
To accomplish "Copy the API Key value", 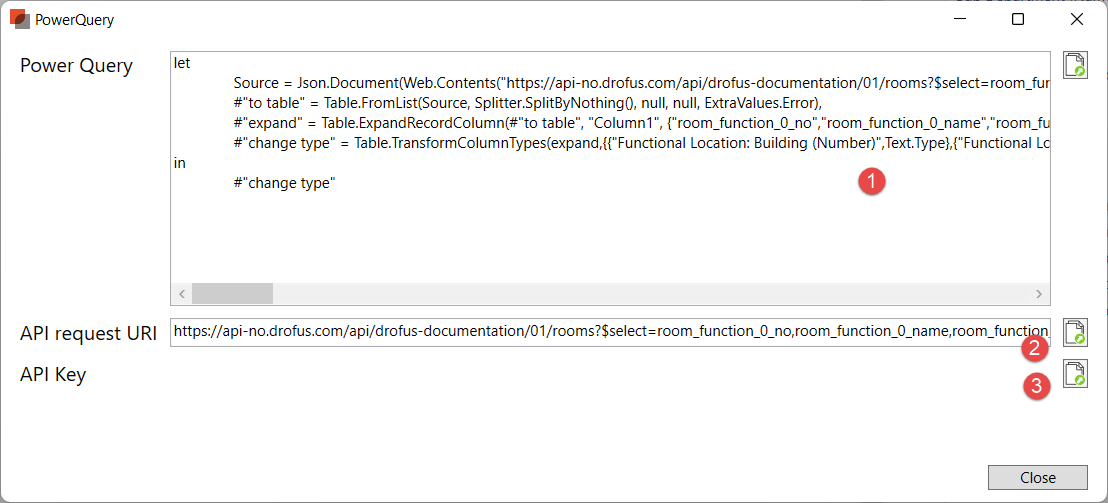I will click(1075, 374).
